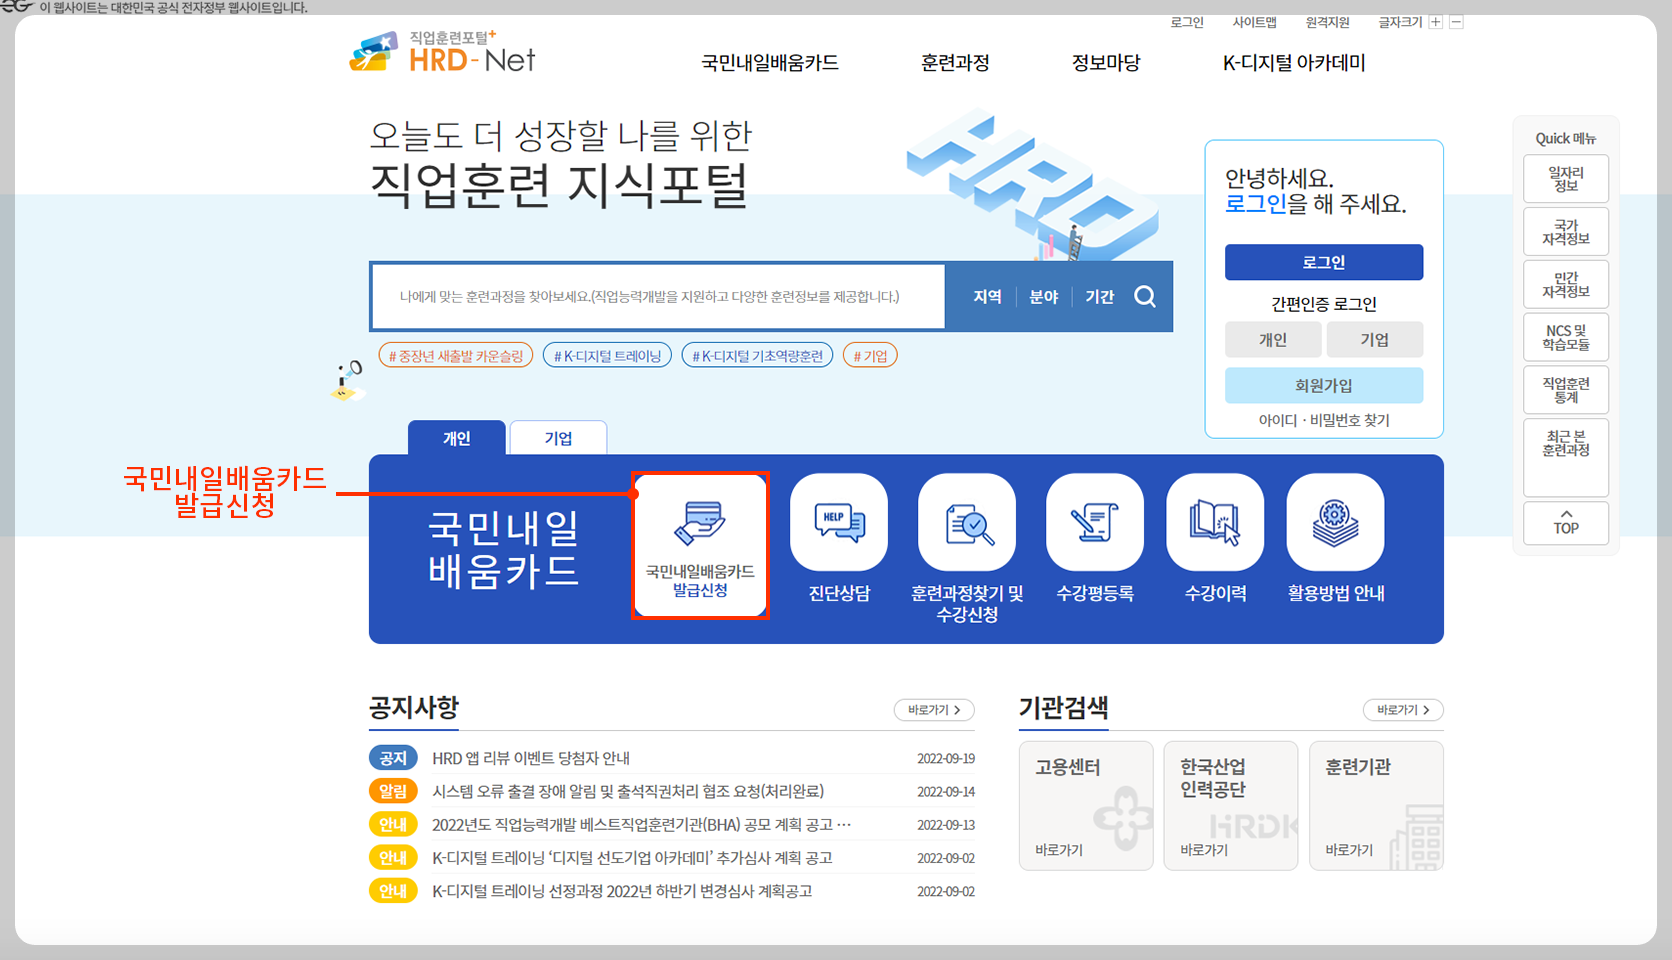Viewport: 1672px width, 960px height.
Task: Open 기관검색 바로가기 button
Action: [1403, 710]
